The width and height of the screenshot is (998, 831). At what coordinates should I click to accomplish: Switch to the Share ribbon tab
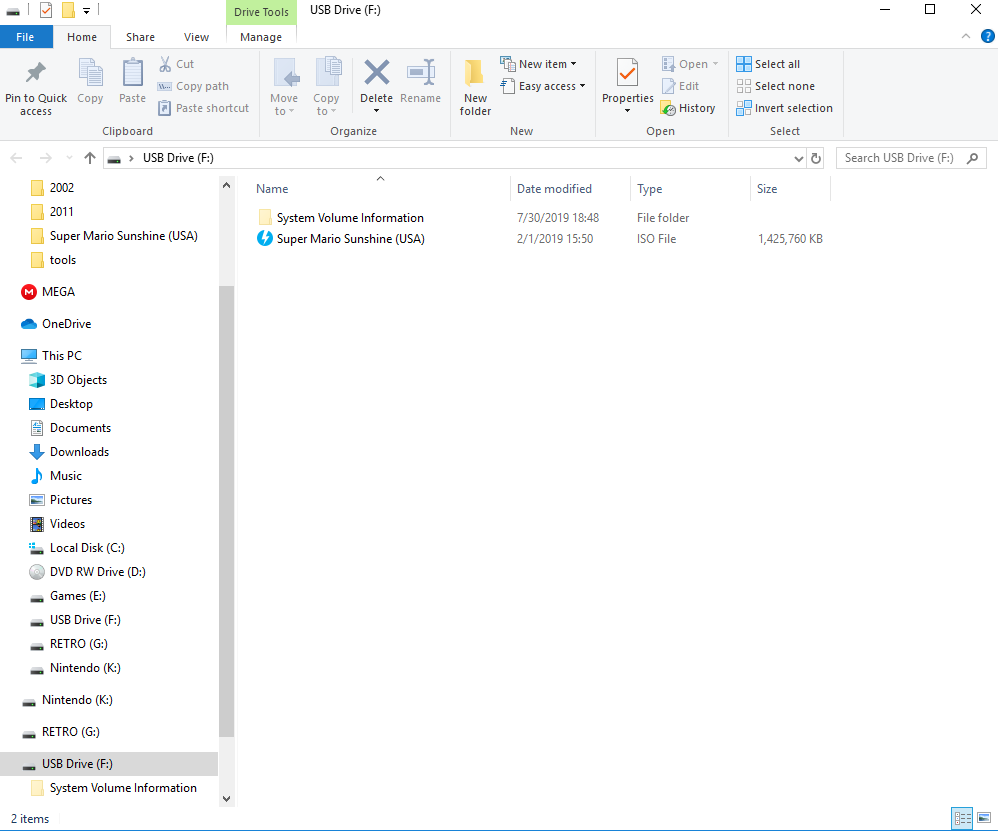(140, 37)
